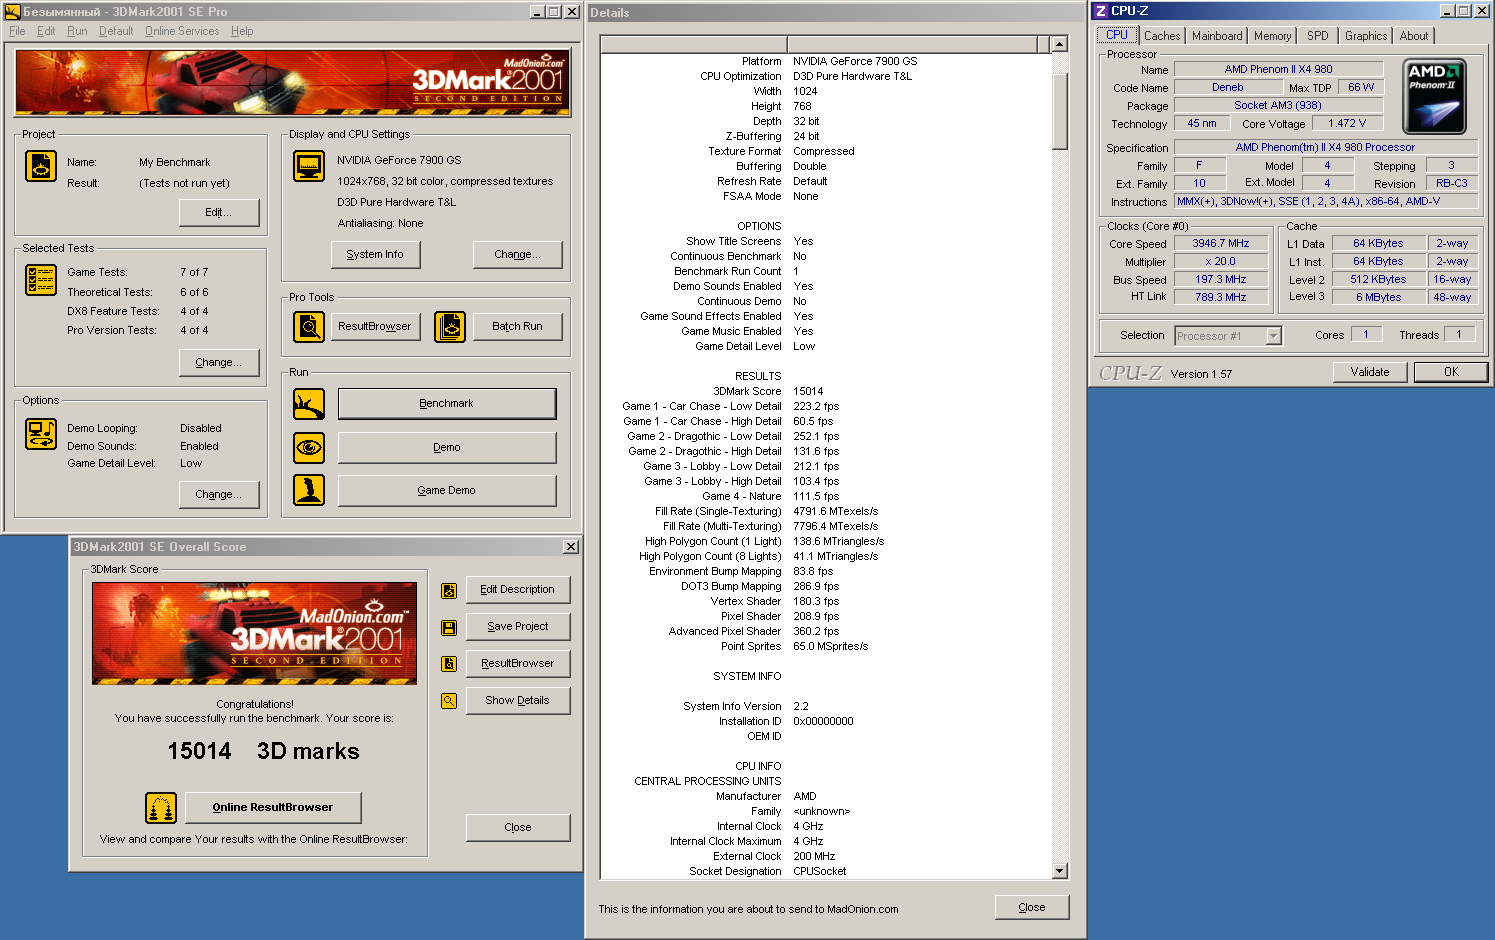Image resolution: width=1495 pixels, height=940 pixels.
Task: Open the File menu in 3DMark
Action: tap(17, 31)
